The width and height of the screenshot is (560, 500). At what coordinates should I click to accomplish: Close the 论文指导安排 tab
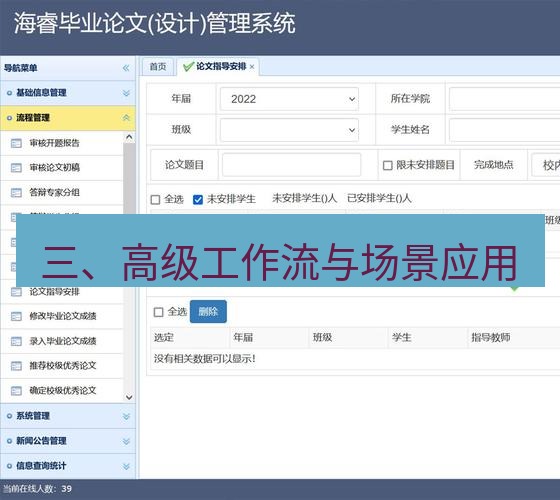coord(252,67)
